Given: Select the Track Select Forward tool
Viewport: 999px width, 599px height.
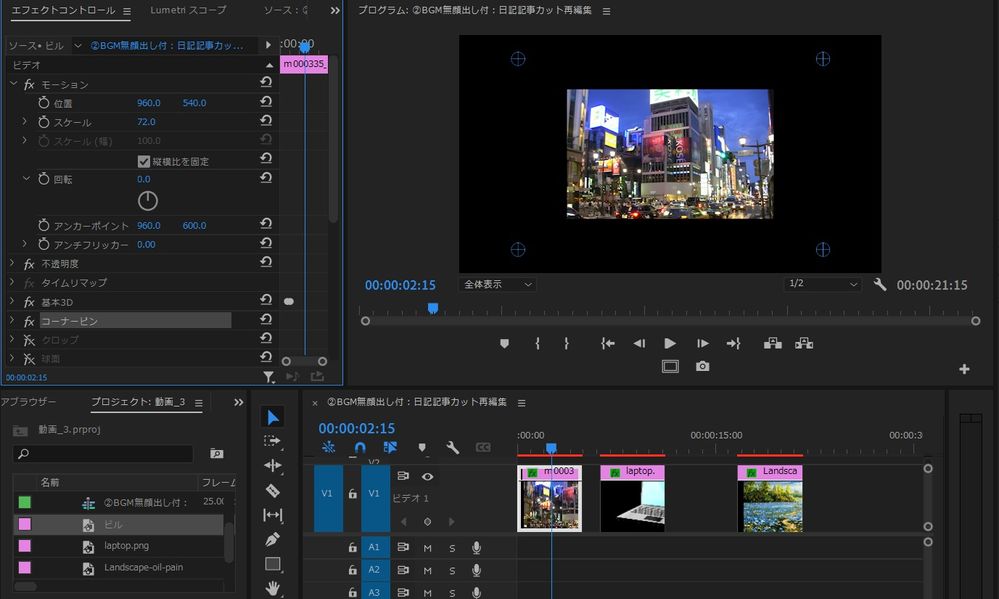Looking at the screenshot, I should pyautogui.click(x=273, y=441).
